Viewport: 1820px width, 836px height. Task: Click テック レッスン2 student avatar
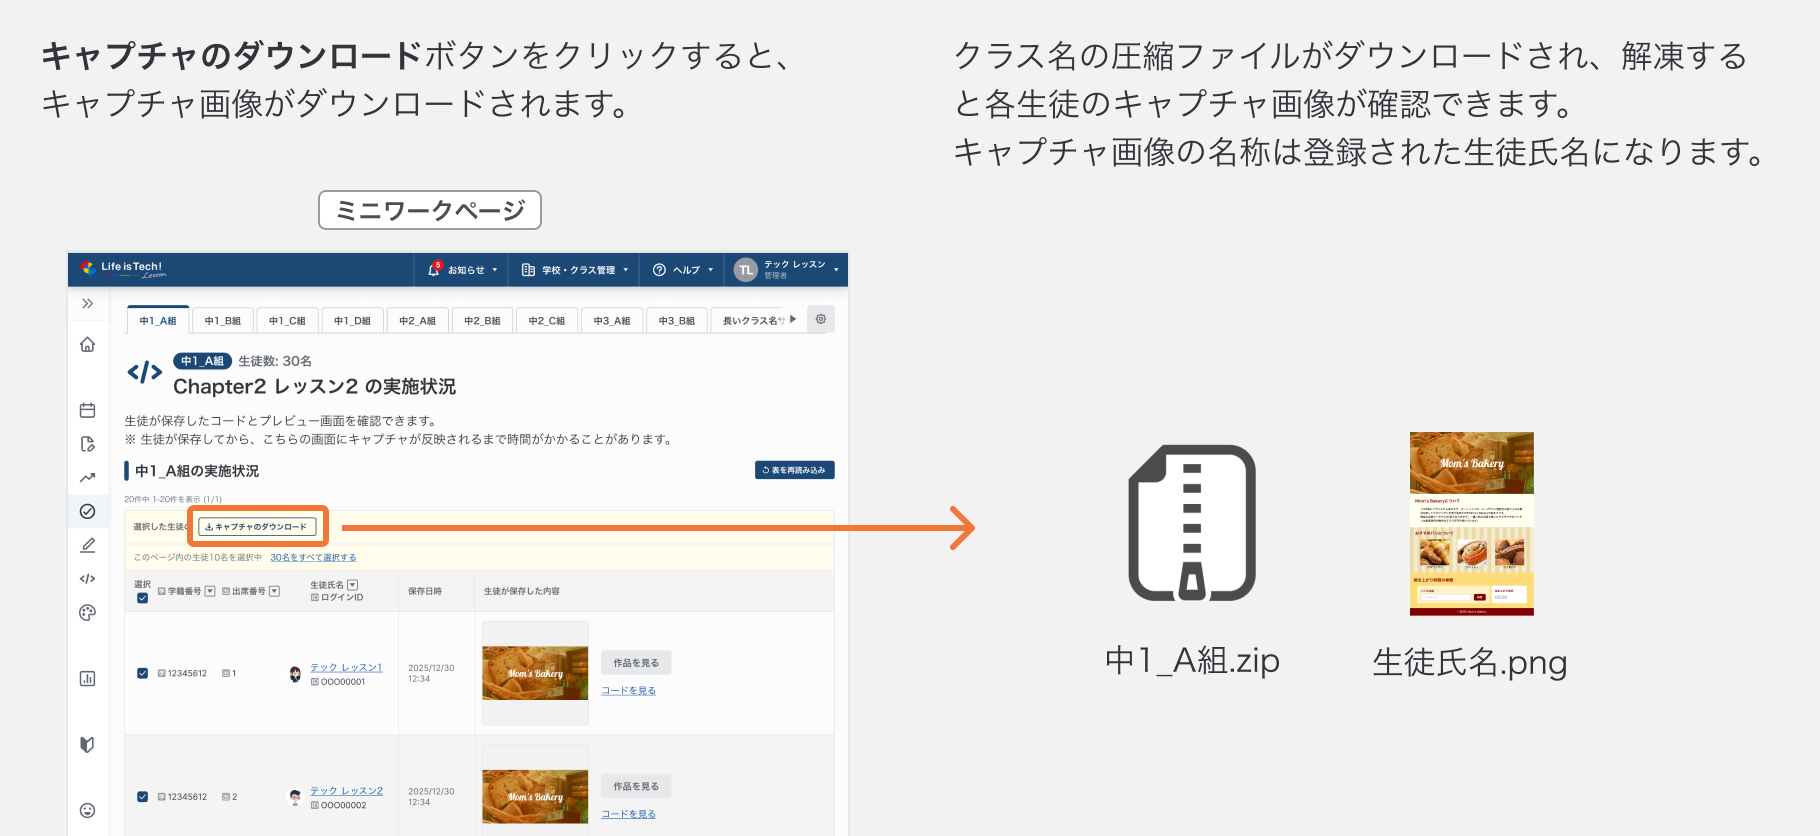tap(295, 797)
